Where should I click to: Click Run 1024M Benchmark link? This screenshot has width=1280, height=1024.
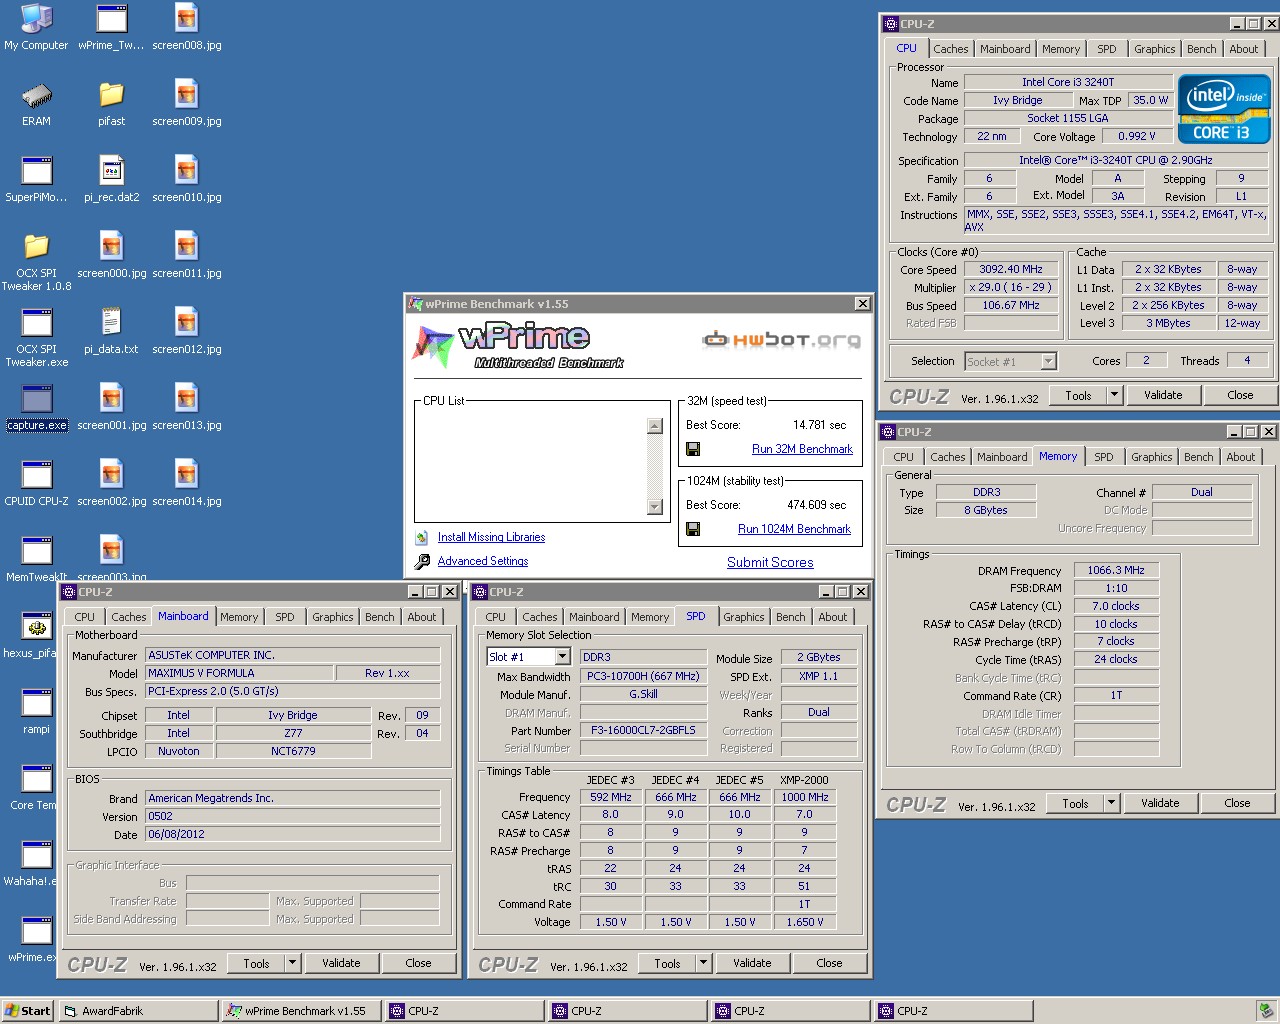pyautogui.click(x=794, y=529)
